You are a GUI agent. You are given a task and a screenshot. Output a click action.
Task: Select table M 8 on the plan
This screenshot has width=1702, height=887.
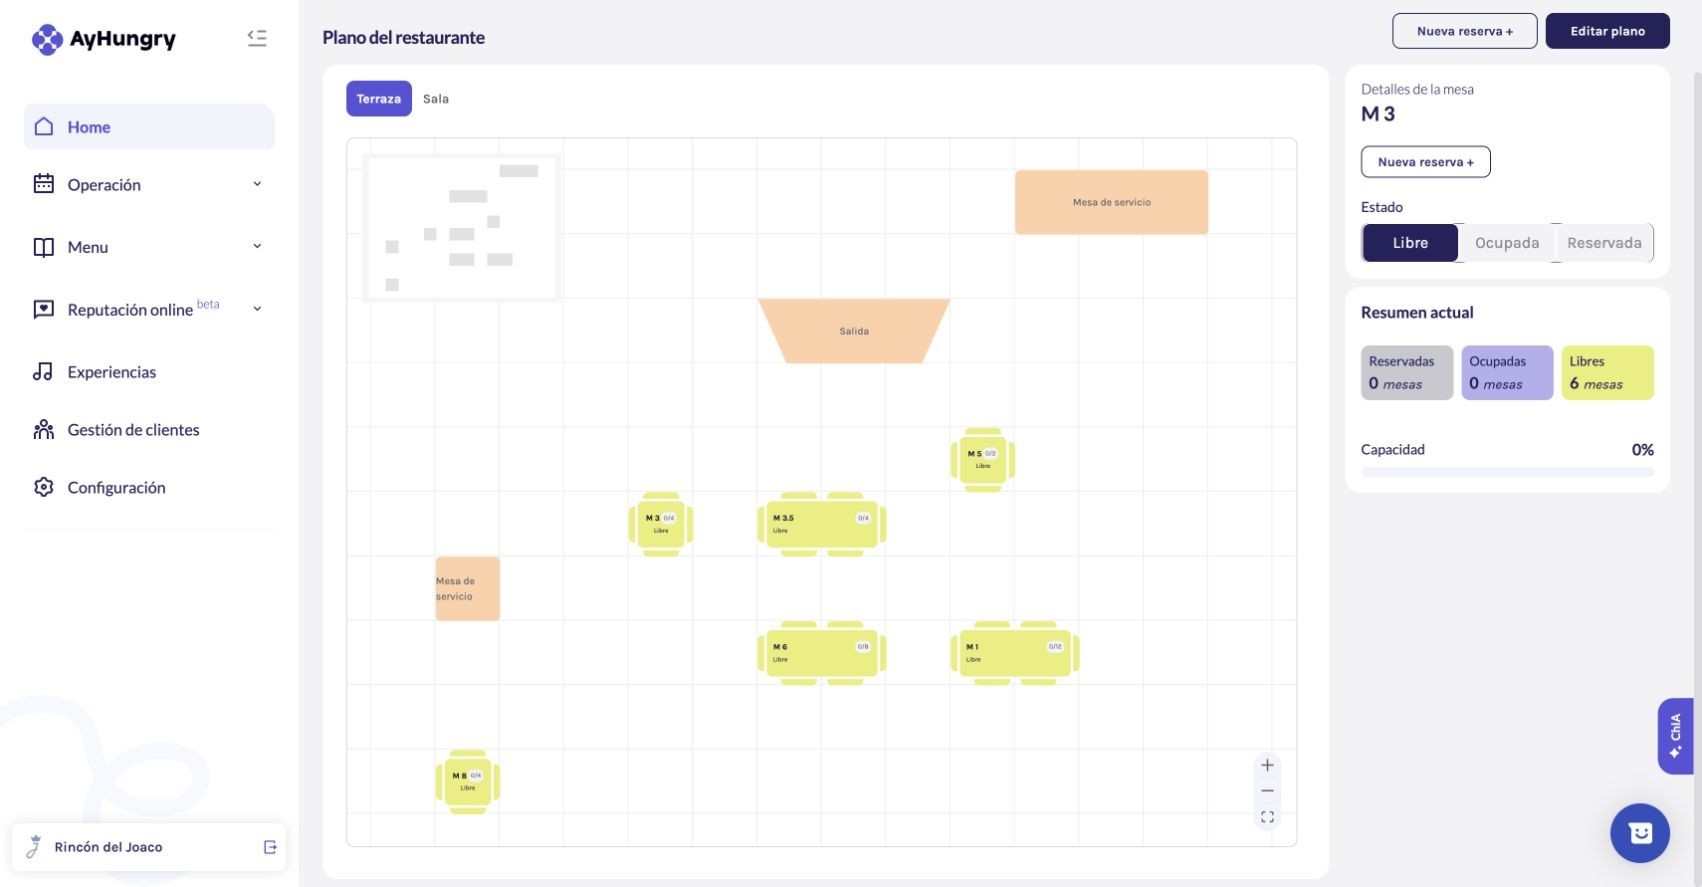467,782
